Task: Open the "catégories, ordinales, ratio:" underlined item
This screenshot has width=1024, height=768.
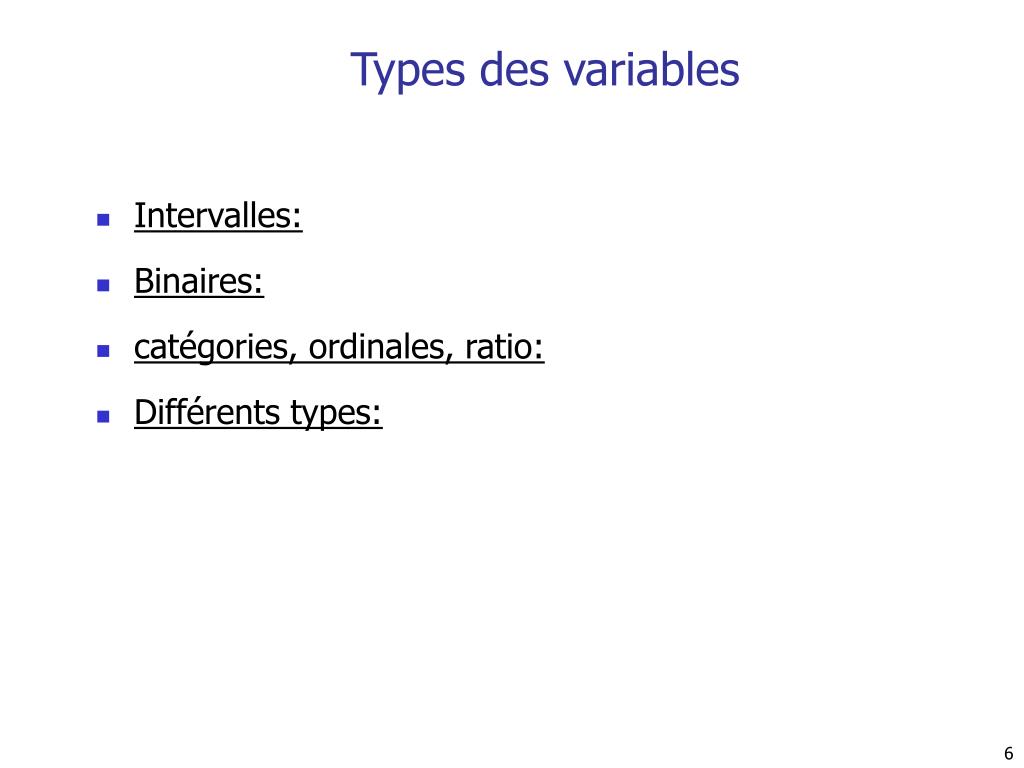Action: click(x=339, y=348)
